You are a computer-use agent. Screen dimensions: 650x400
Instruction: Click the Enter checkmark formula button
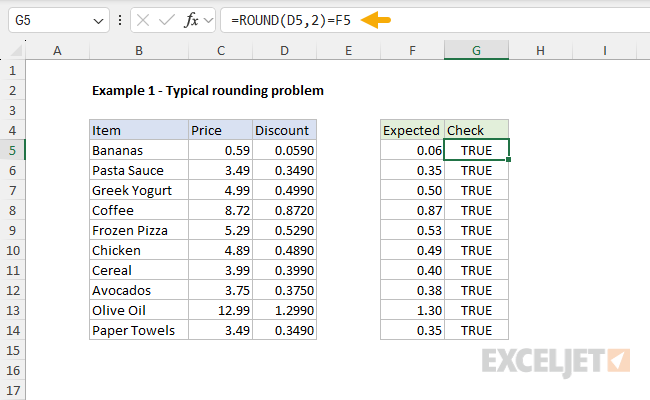coord(167,20)
